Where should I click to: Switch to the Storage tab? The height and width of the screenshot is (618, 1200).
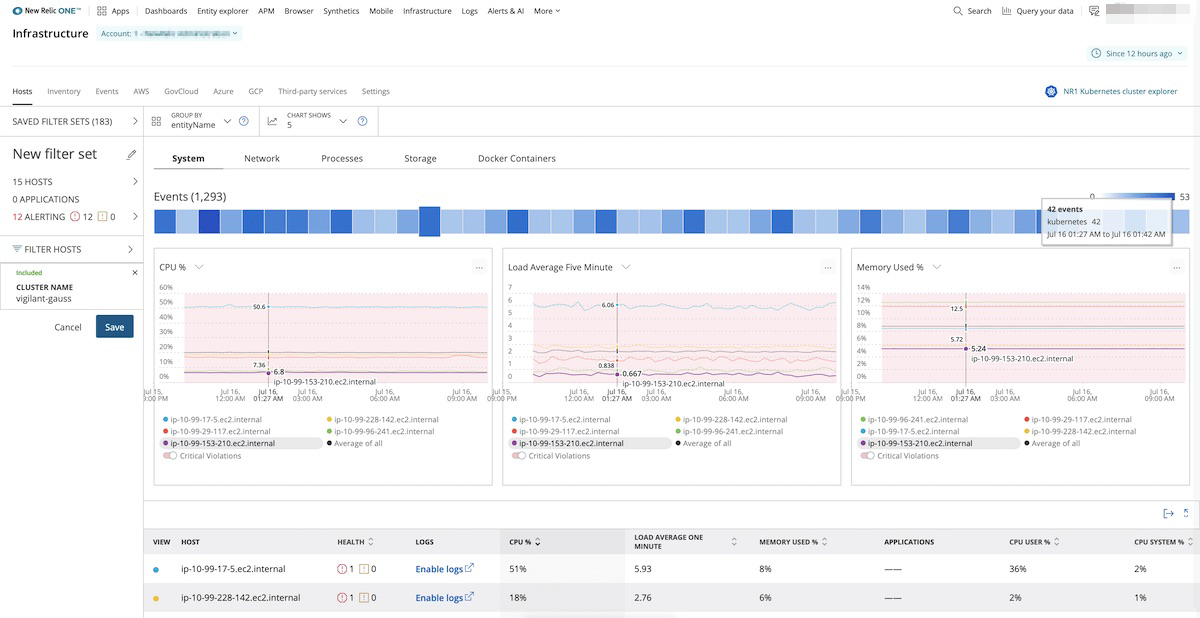point(420,158)
